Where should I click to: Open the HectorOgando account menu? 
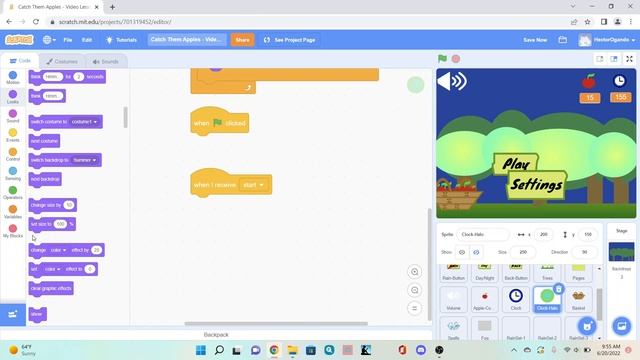pyautogui.click(x=607, y=40)
